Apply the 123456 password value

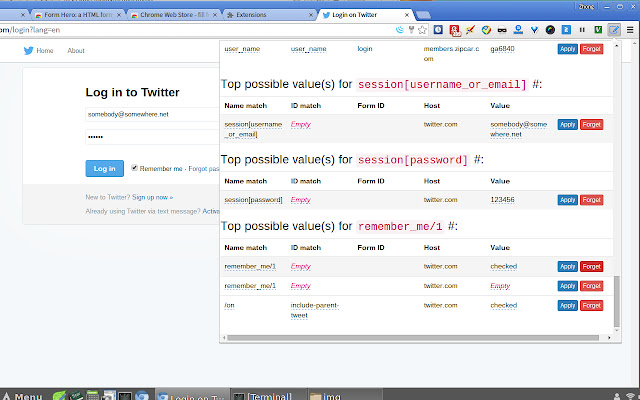[567, 200]
